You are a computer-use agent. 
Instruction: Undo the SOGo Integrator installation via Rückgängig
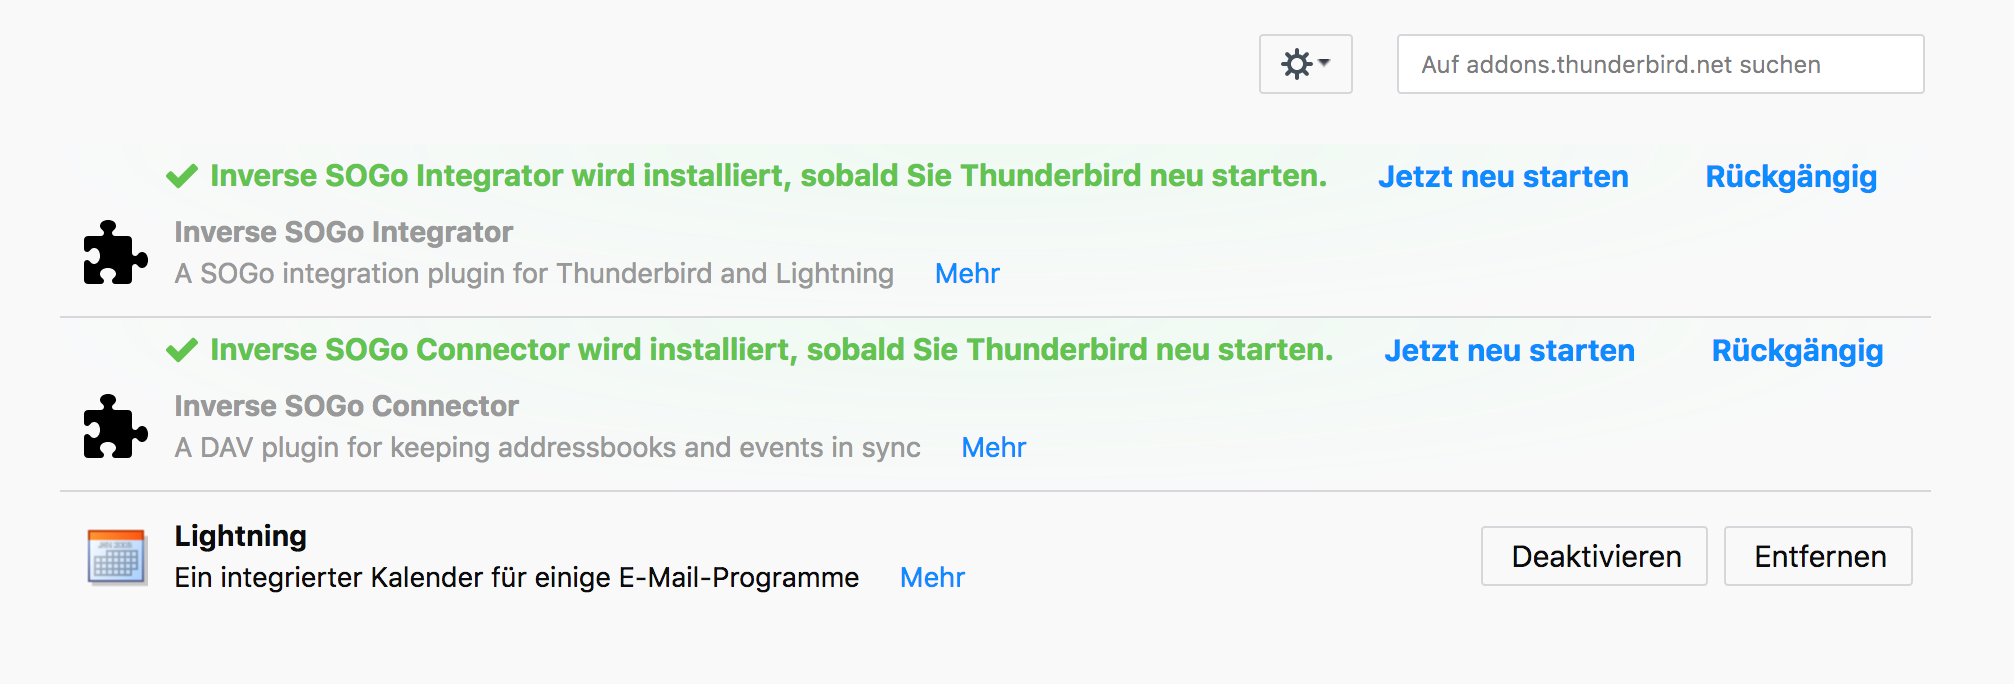(x=1791, y=177)
